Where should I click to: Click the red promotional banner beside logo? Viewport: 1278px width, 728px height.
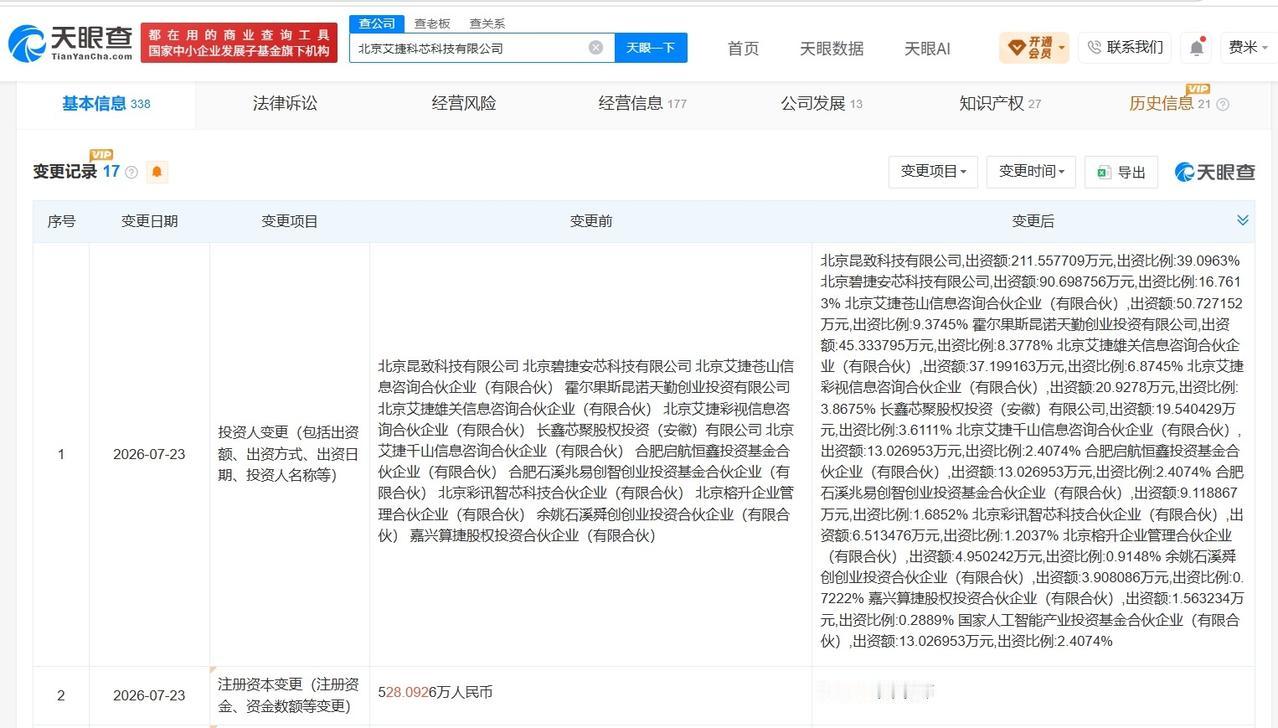pyautogui.click(x=239, y=43)
